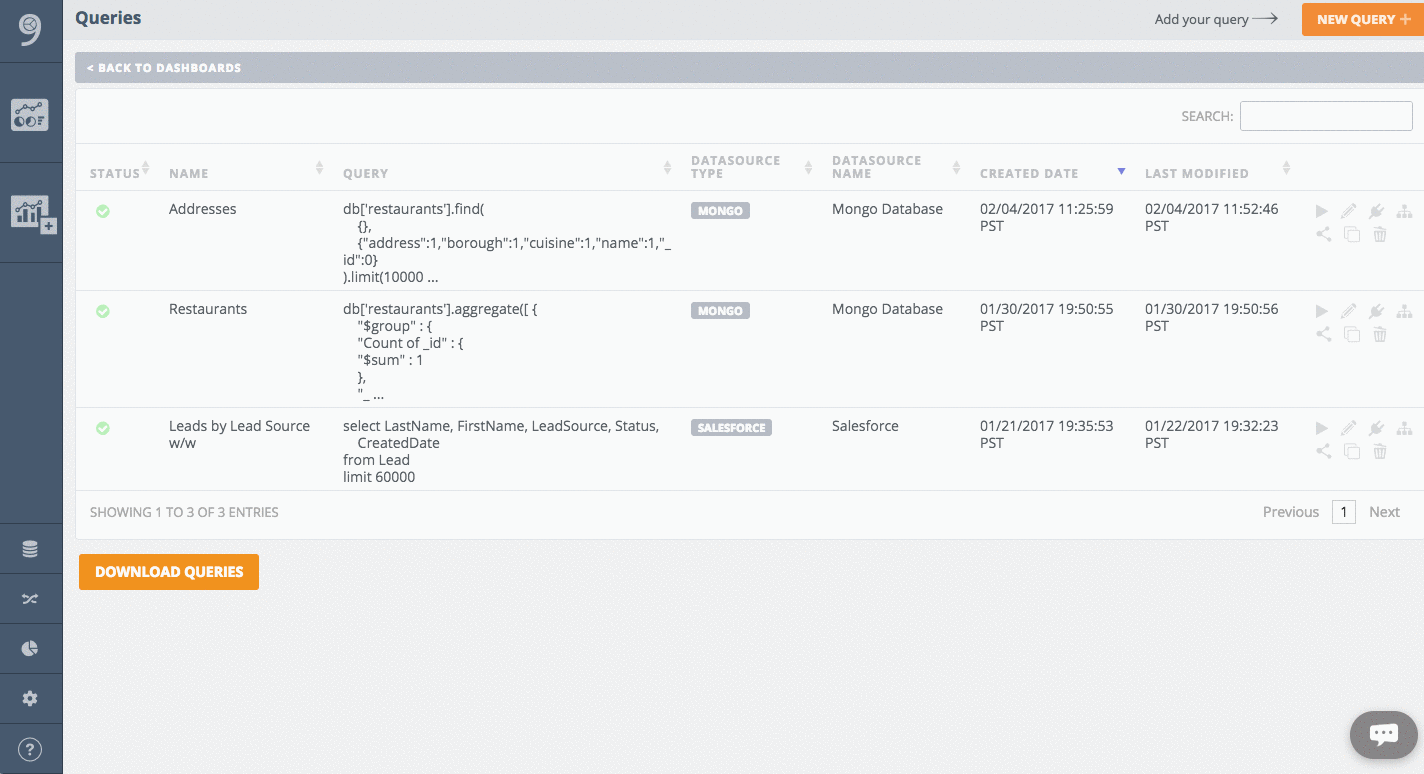The width and height of the screenshot is (1424, 774).
Task: Click the NEW QUERY button
Action: click(1363, 19)
